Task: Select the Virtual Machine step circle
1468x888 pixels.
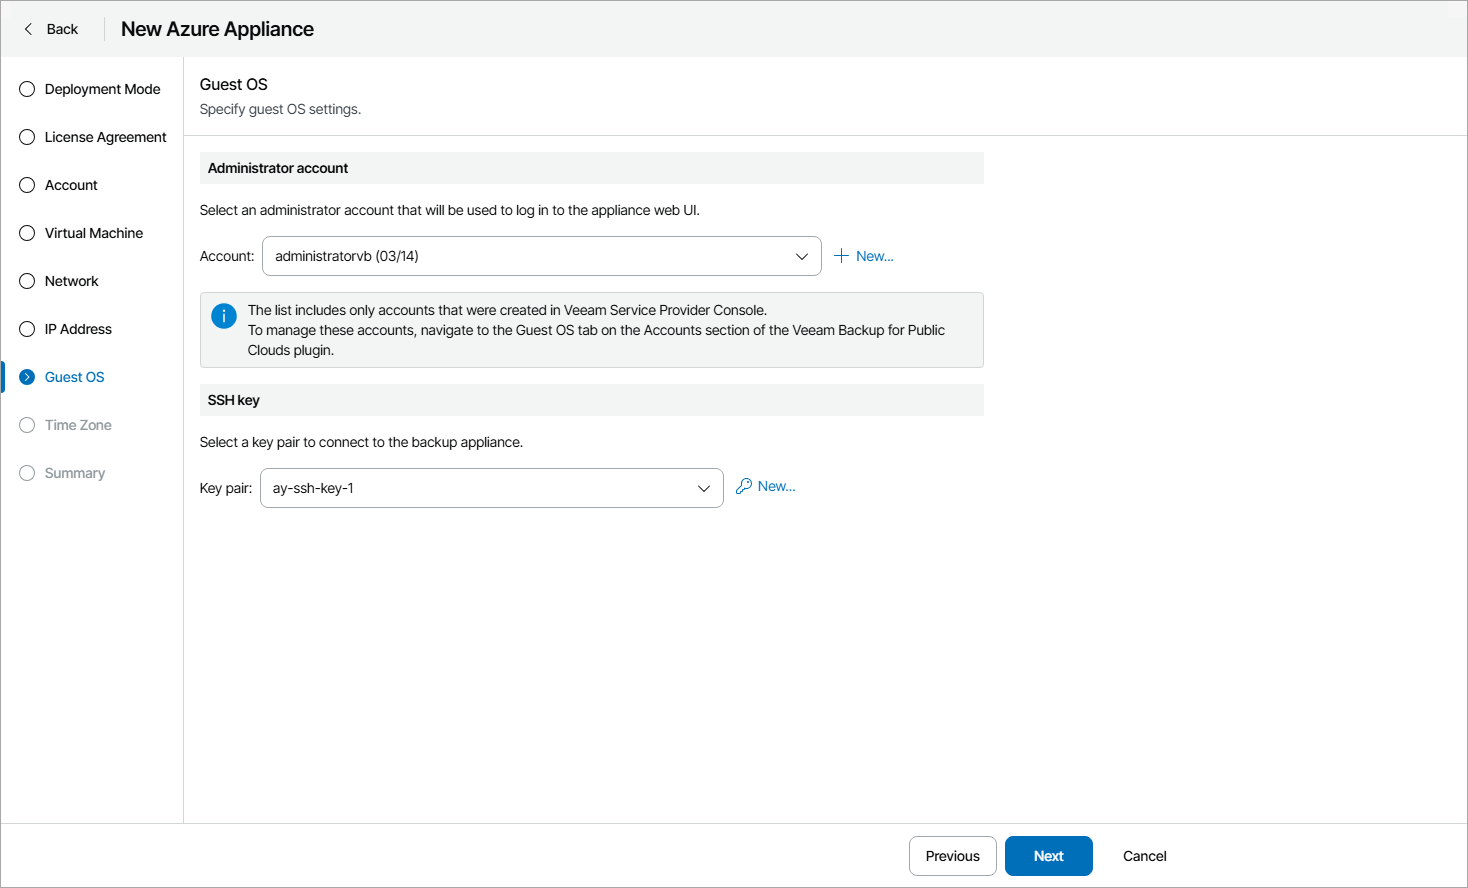Action: (27, 233)
